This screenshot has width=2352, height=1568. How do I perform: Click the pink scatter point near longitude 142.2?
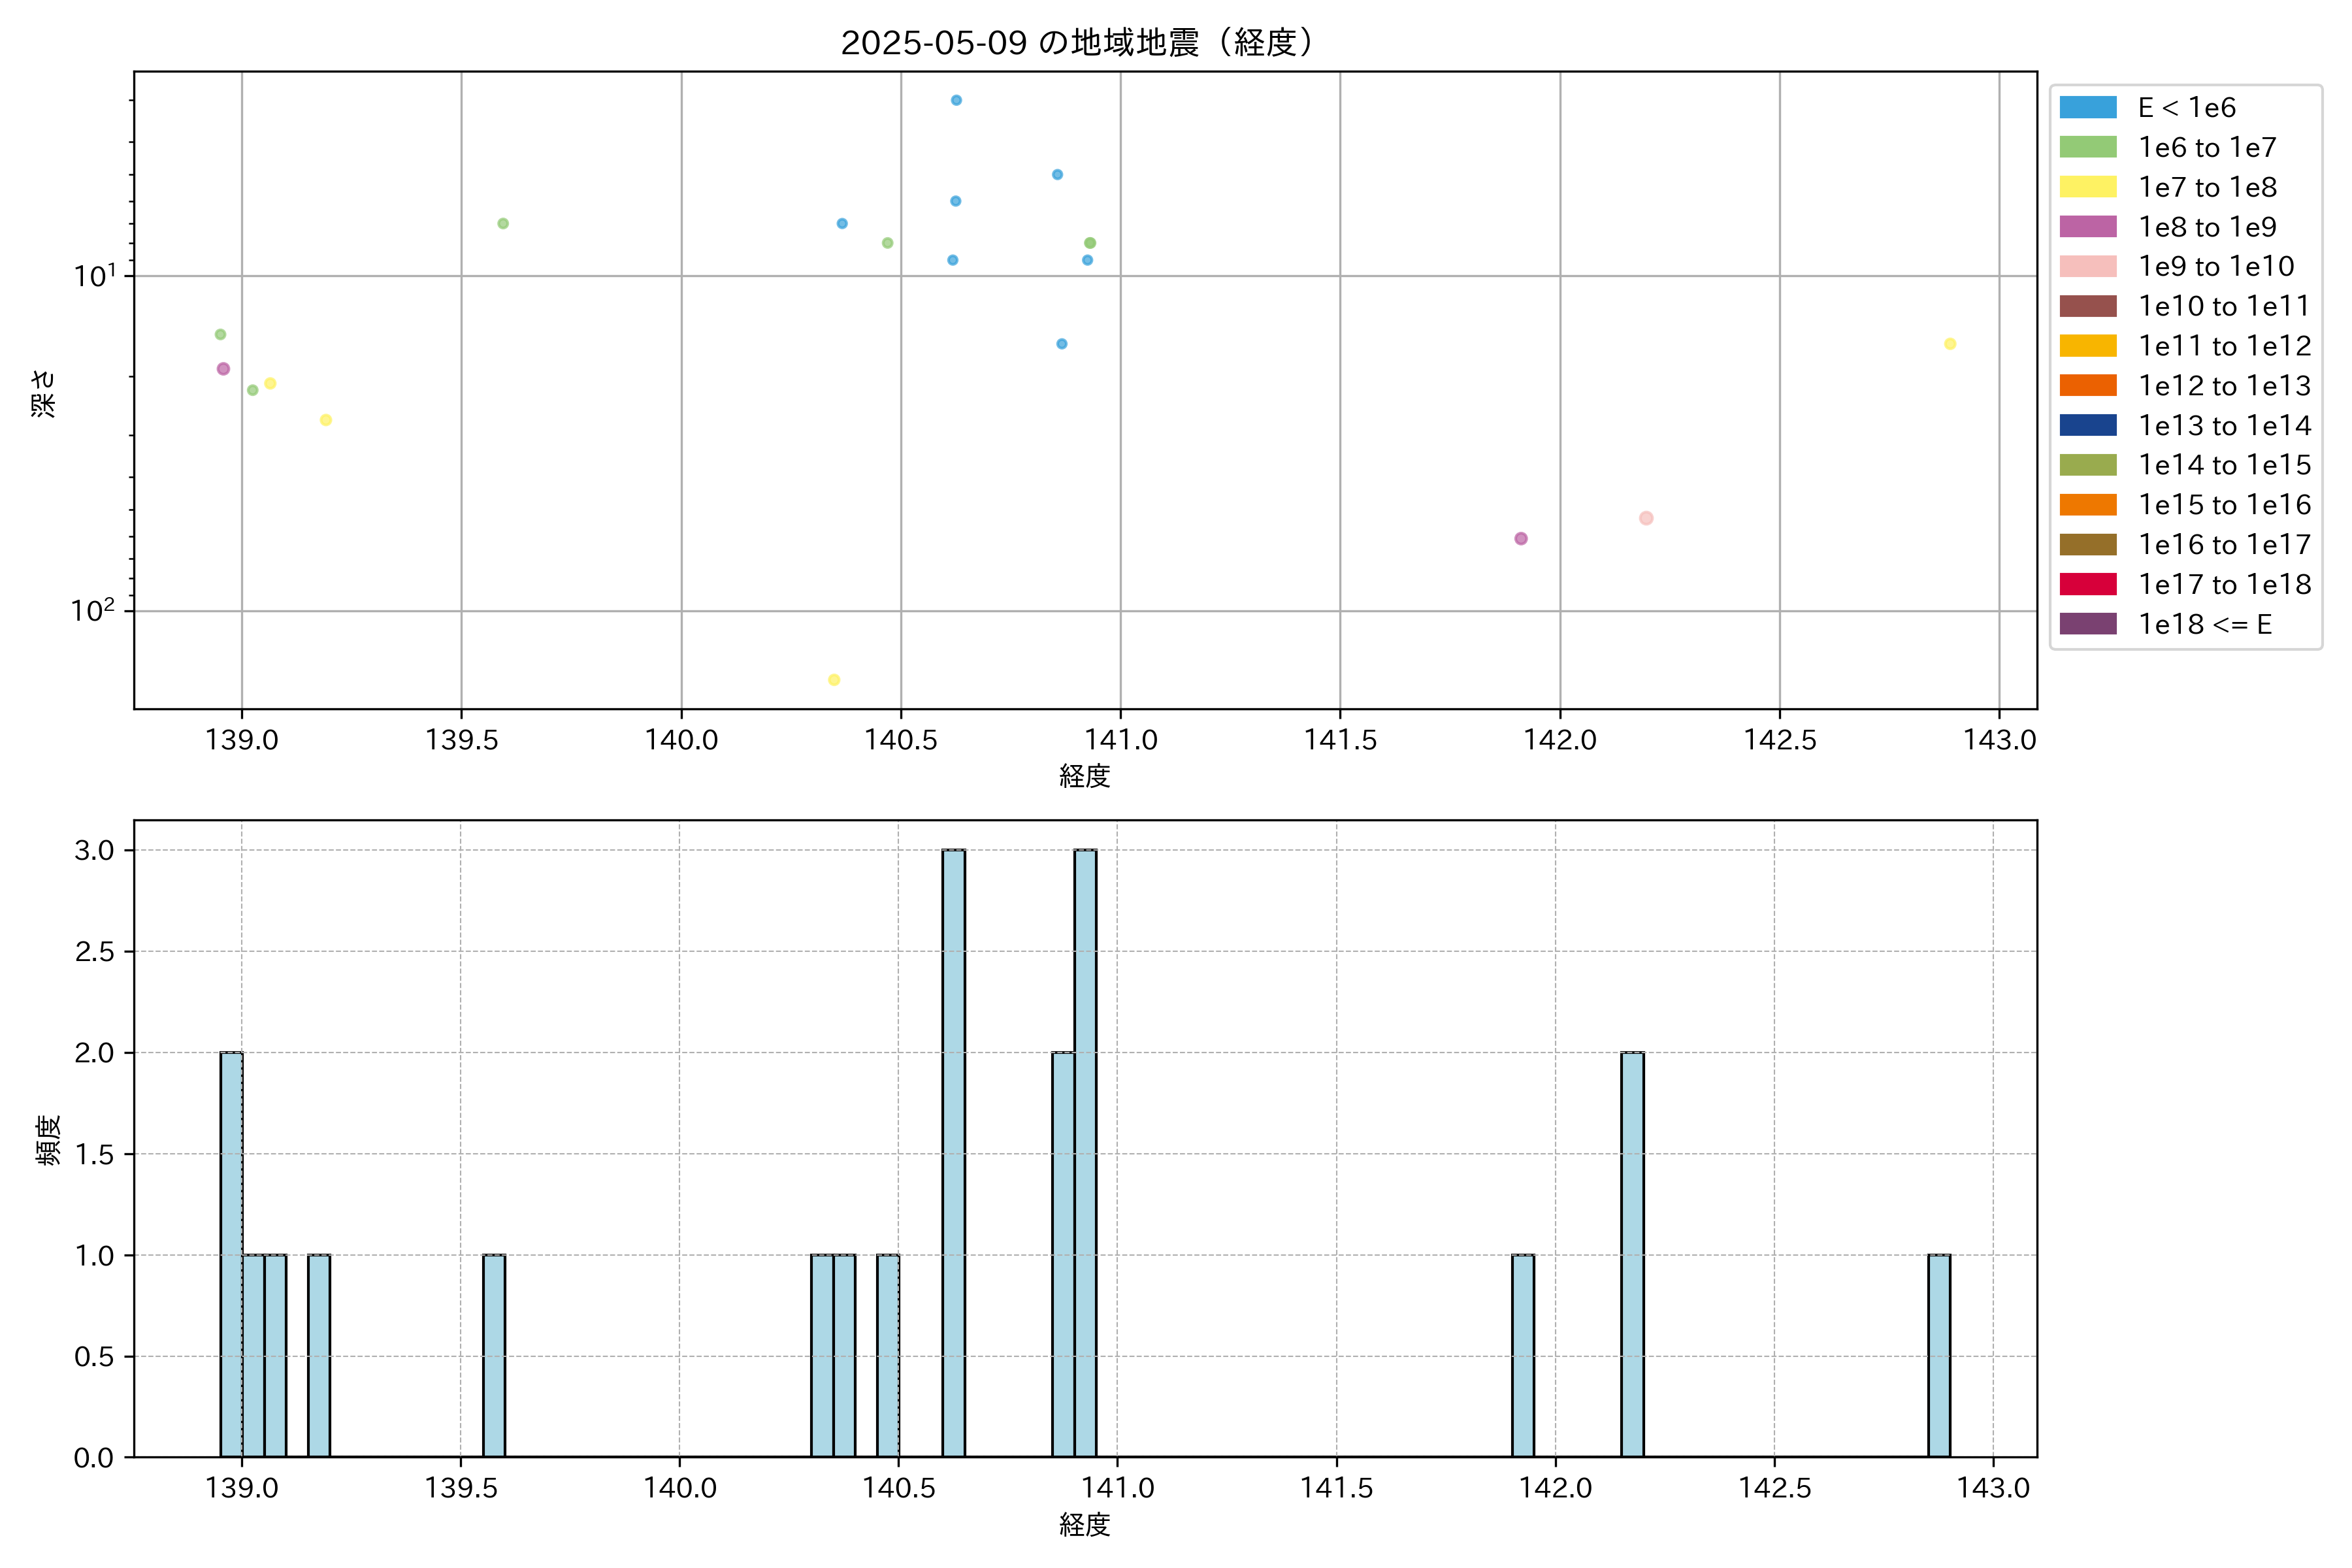(x=1646, y=518)
